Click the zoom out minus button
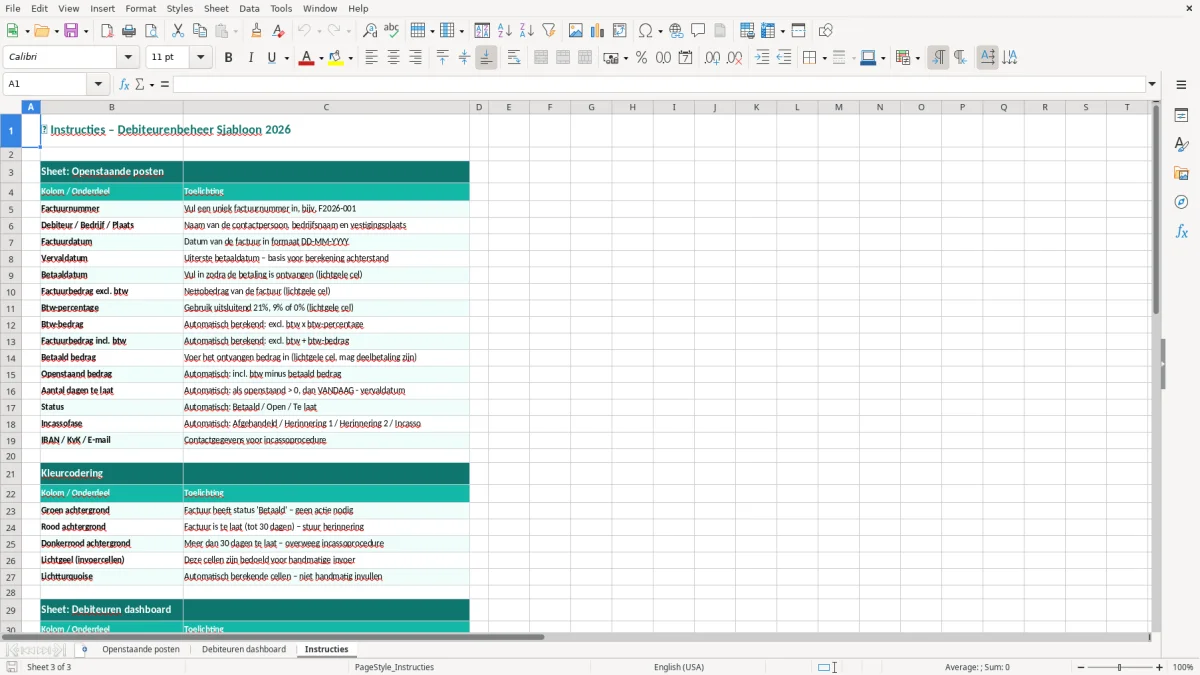1200x675 pixels. tap(1081, 667)
